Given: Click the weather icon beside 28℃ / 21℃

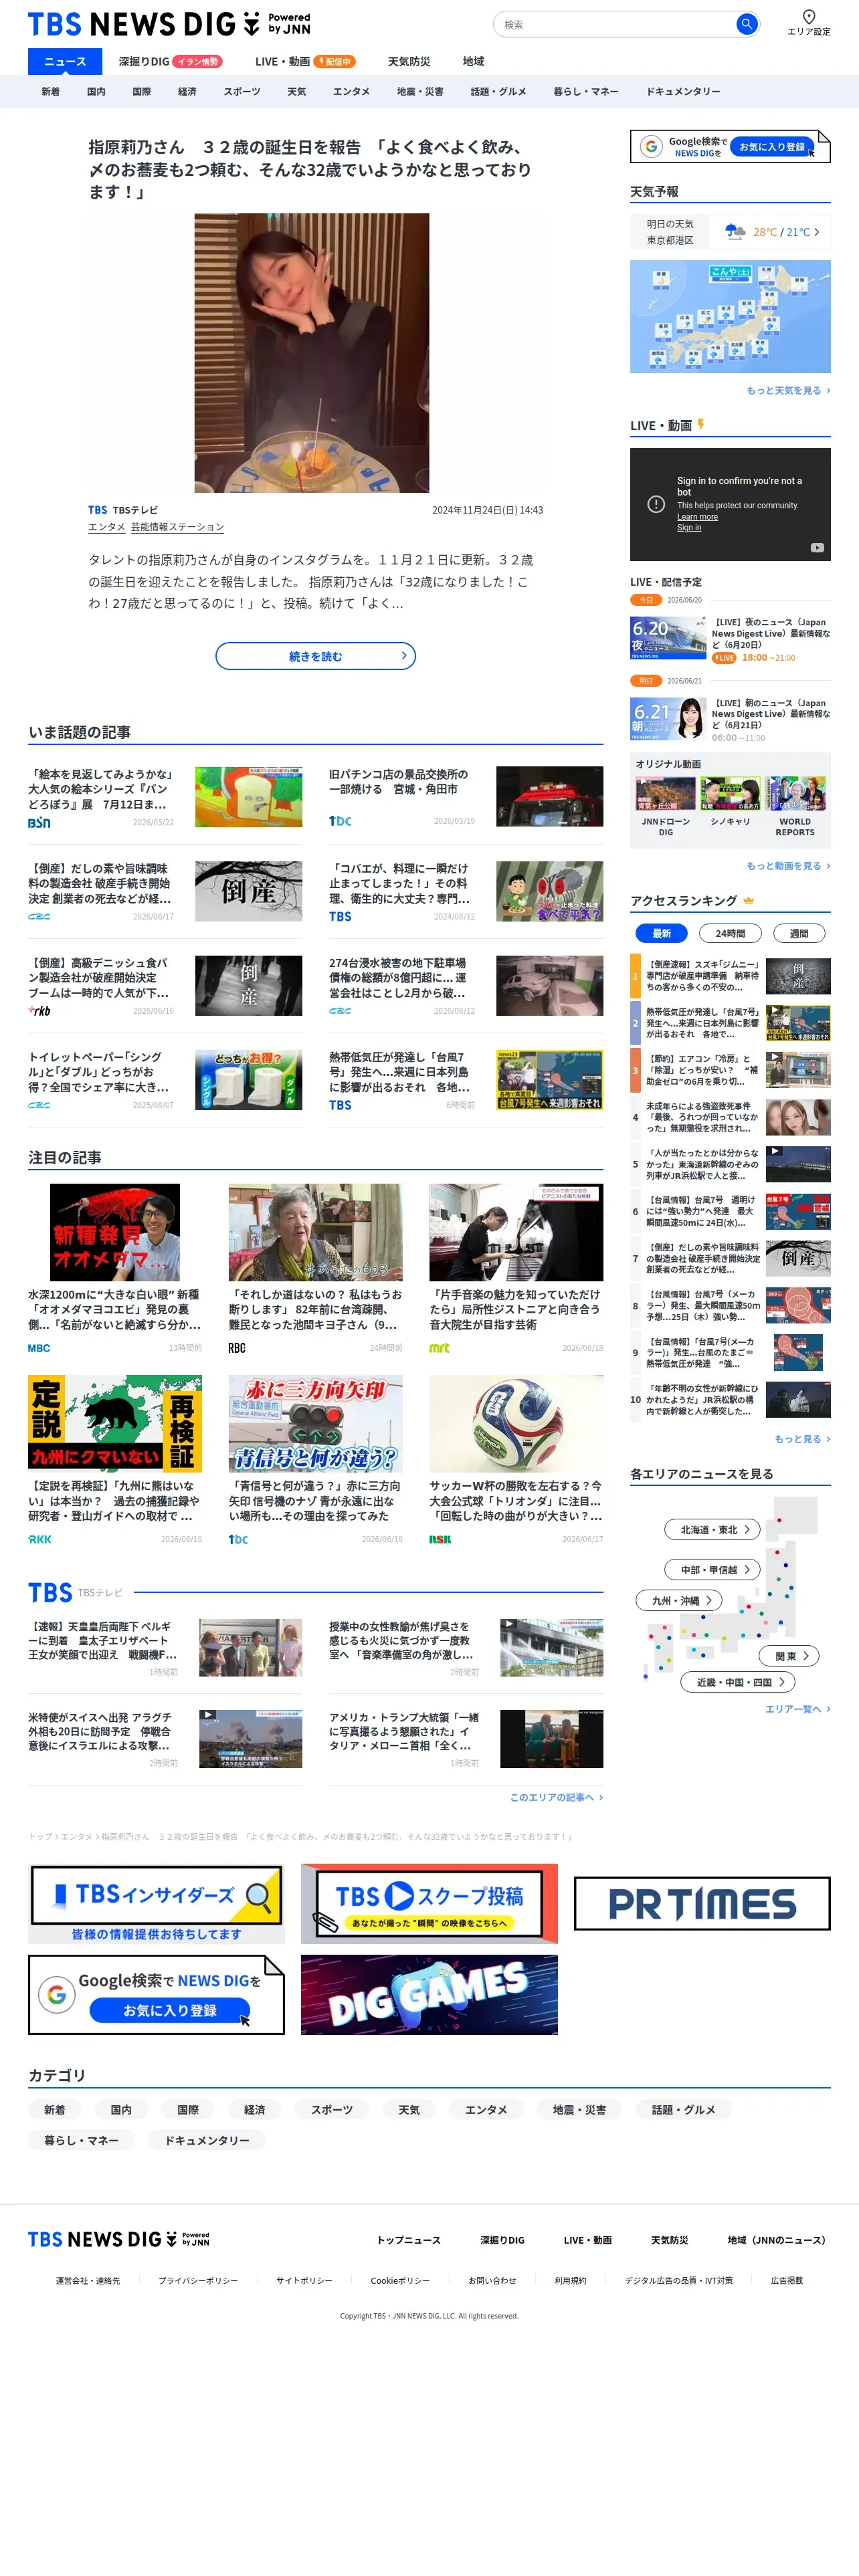Looking at the screenshot, I should (735, 232).
